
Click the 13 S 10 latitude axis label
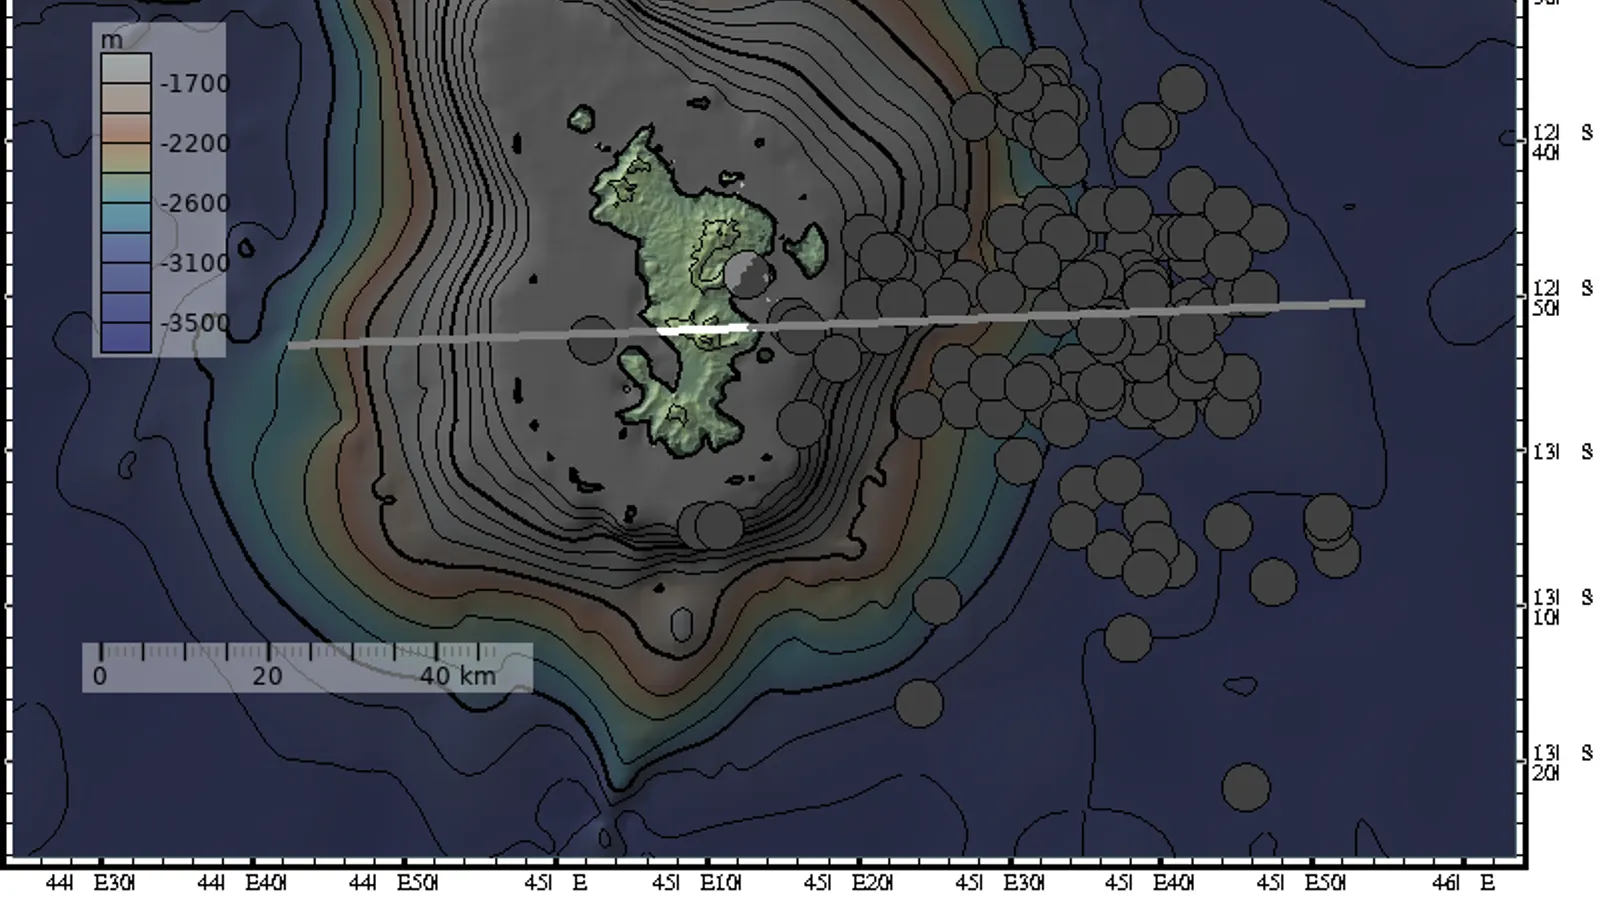tap(1563, 607)
